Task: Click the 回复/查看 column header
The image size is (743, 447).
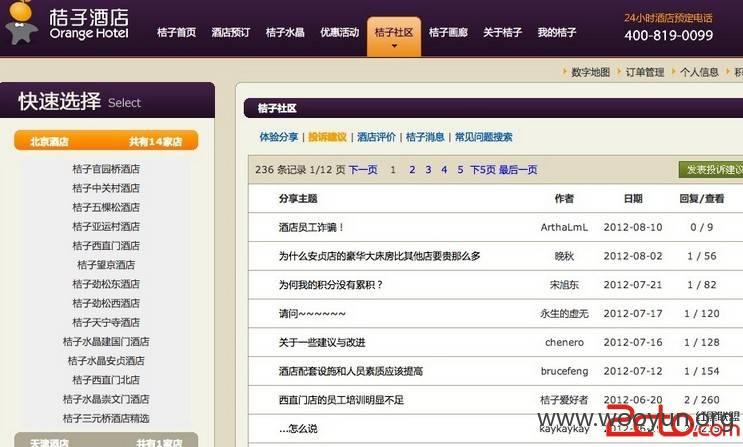Action: (x=702, y=199)
